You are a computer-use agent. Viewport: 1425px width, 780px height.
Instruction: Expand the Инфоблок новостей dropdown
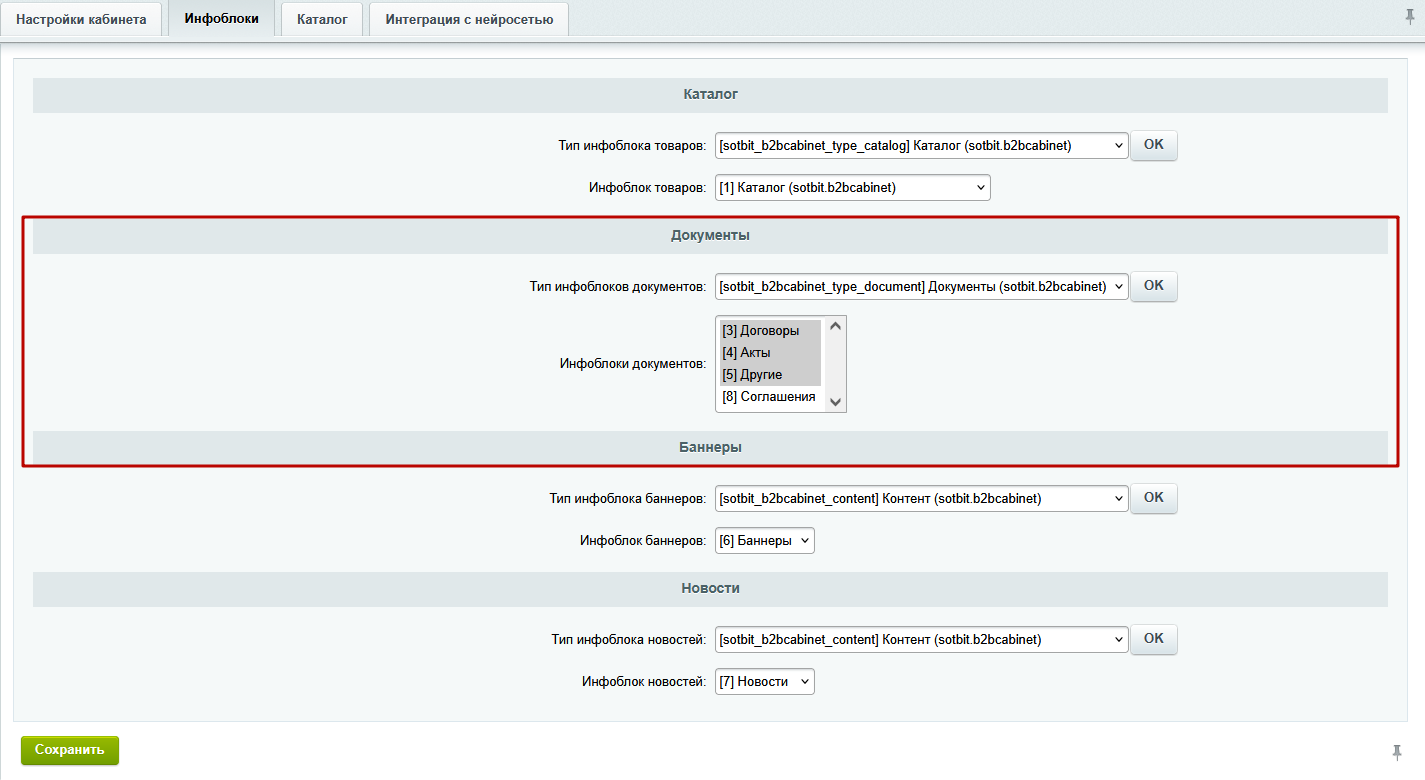point(765,682)
